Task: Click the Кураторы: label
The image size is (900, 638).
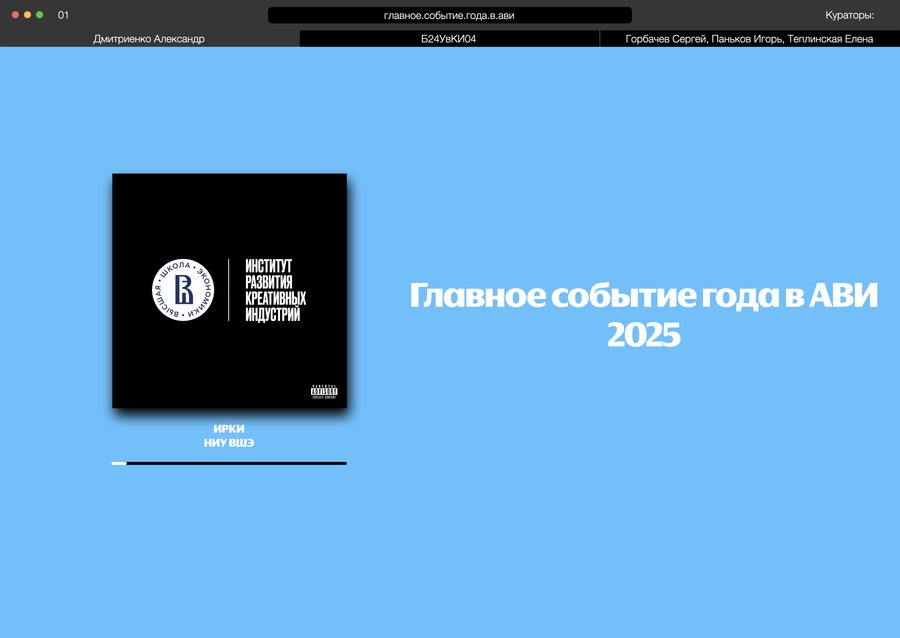Action: [849, 15]
